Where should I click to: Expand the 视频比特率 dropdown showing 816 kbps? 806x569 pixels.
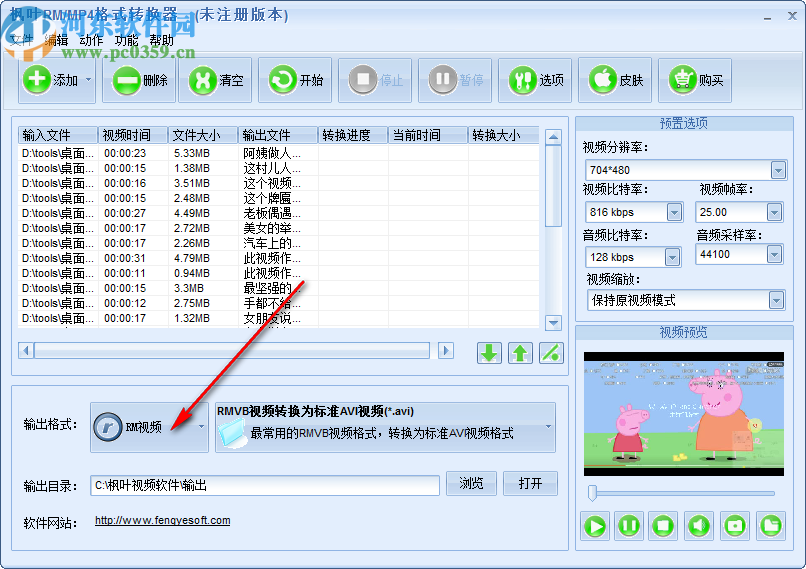(674, 212)
